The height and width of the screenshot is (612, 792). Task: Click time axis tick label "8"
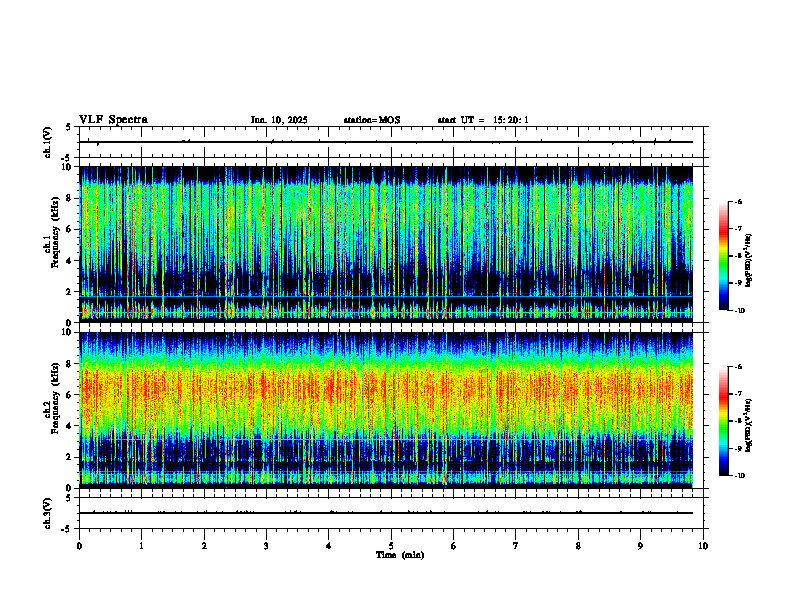578,546
